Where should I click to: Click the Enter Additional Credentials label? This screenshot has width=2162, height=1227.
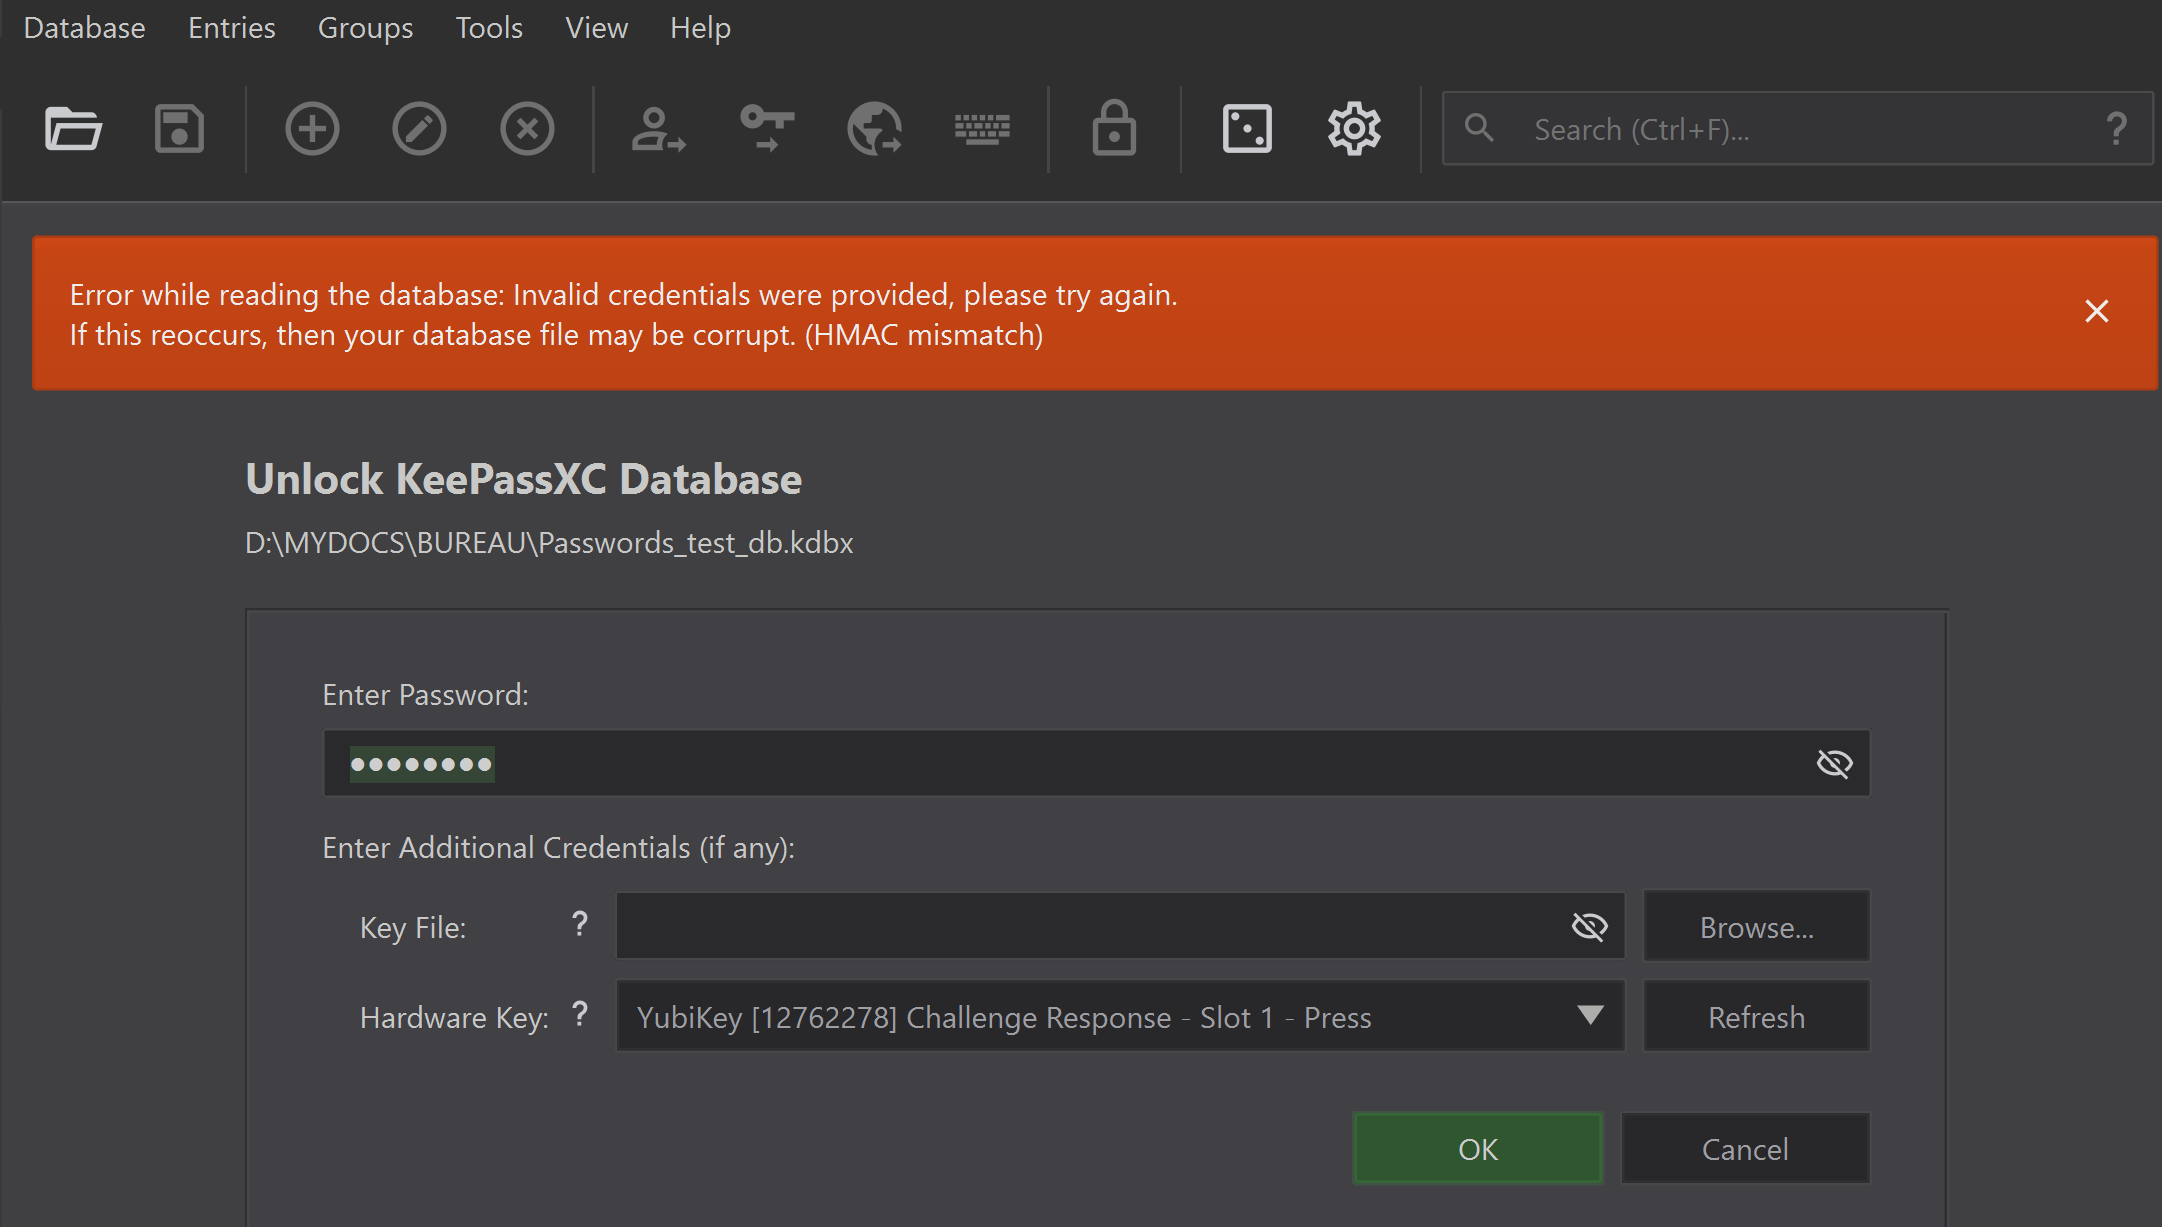tap(558, 848)
